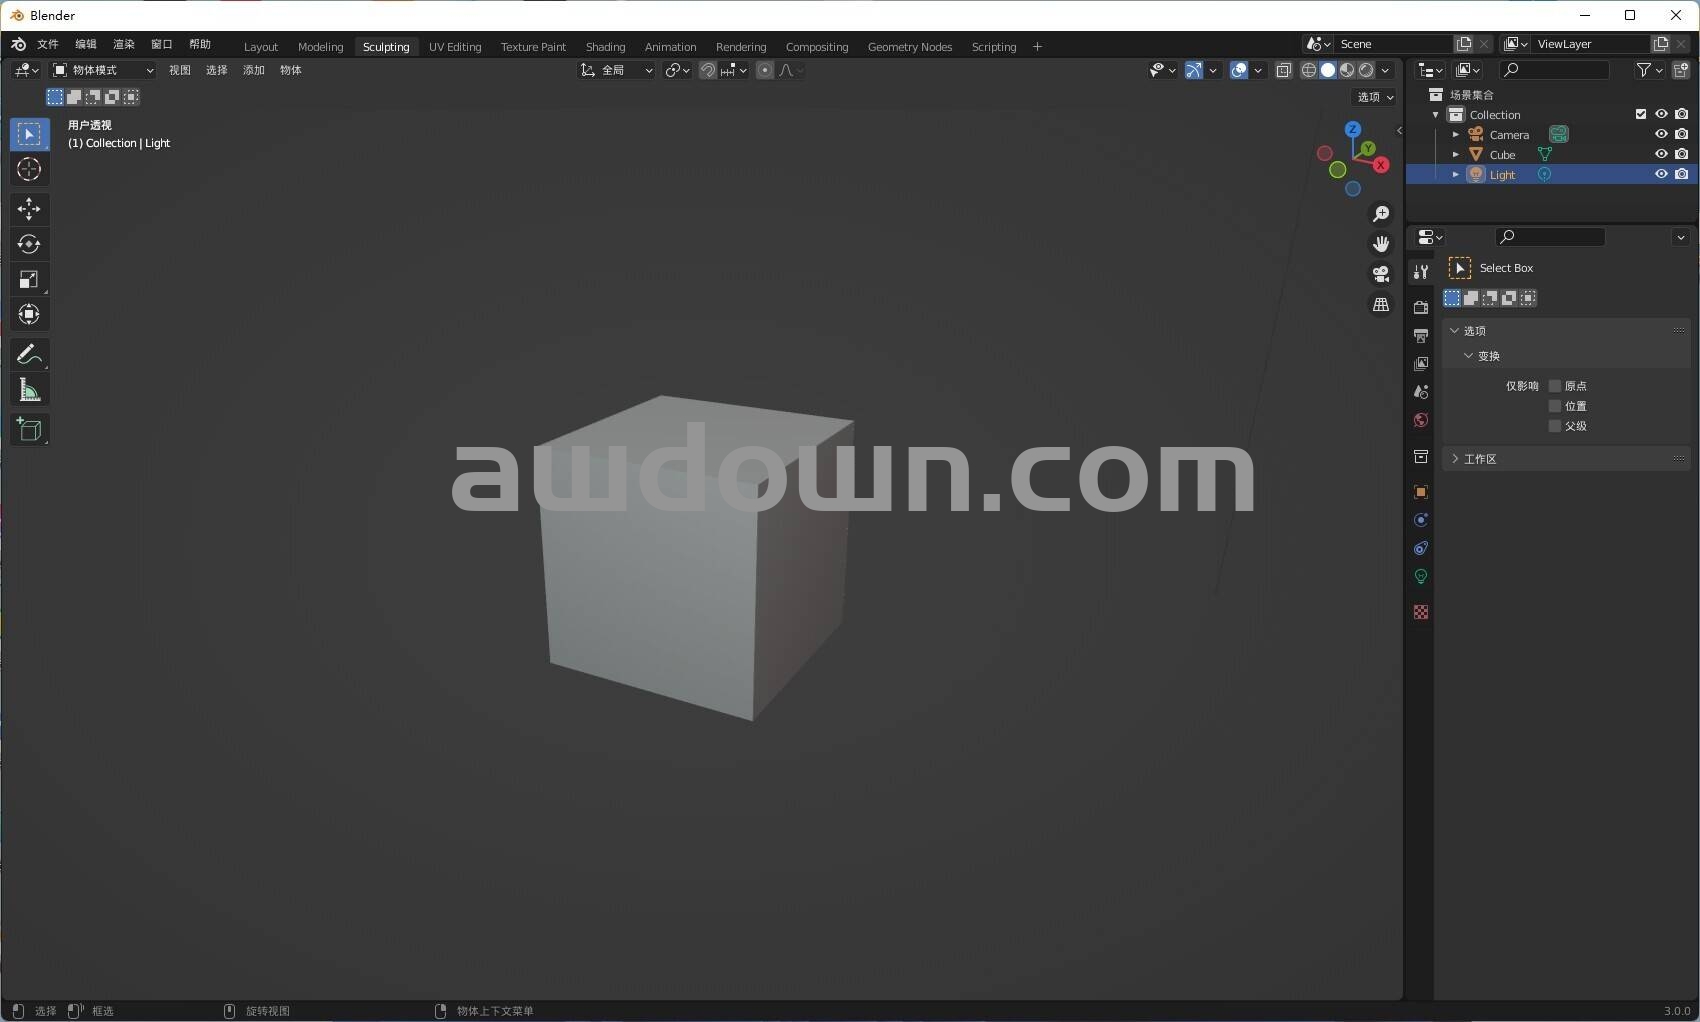Viewport: 1700px width, 1022px height.
Task: Select the Rotate tool
Action: click(x=29, y=244)
